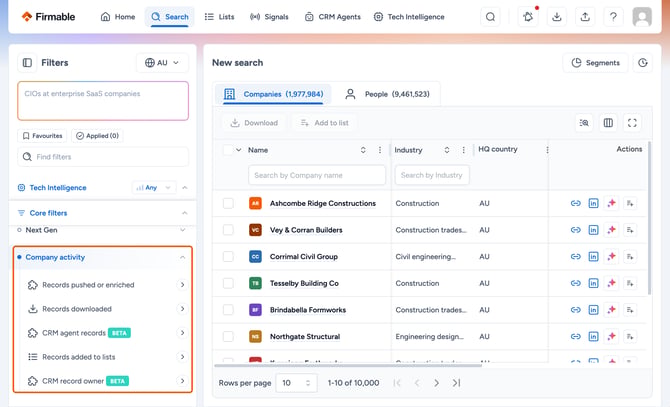Go to Home in navigation

(118, 17)
